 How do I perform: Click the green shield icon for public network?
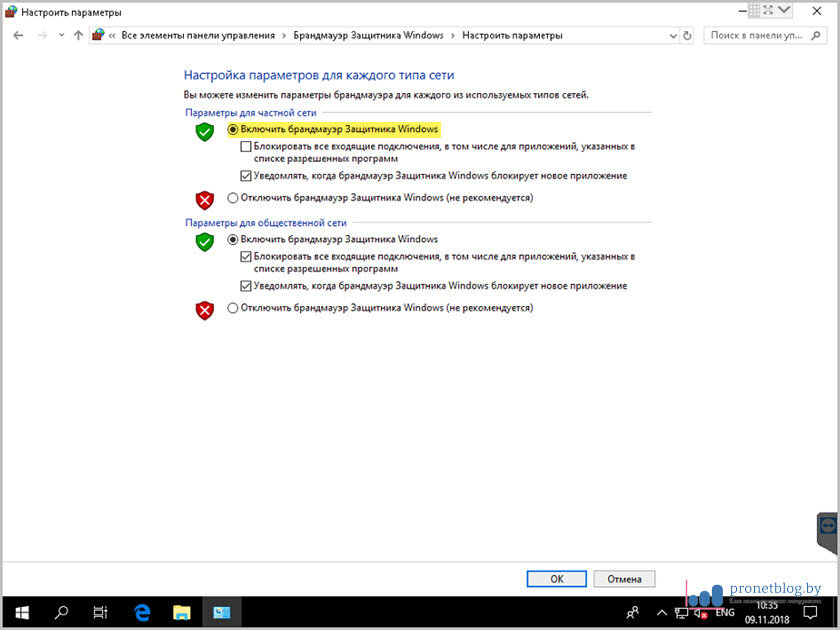[x=204, y=241]
